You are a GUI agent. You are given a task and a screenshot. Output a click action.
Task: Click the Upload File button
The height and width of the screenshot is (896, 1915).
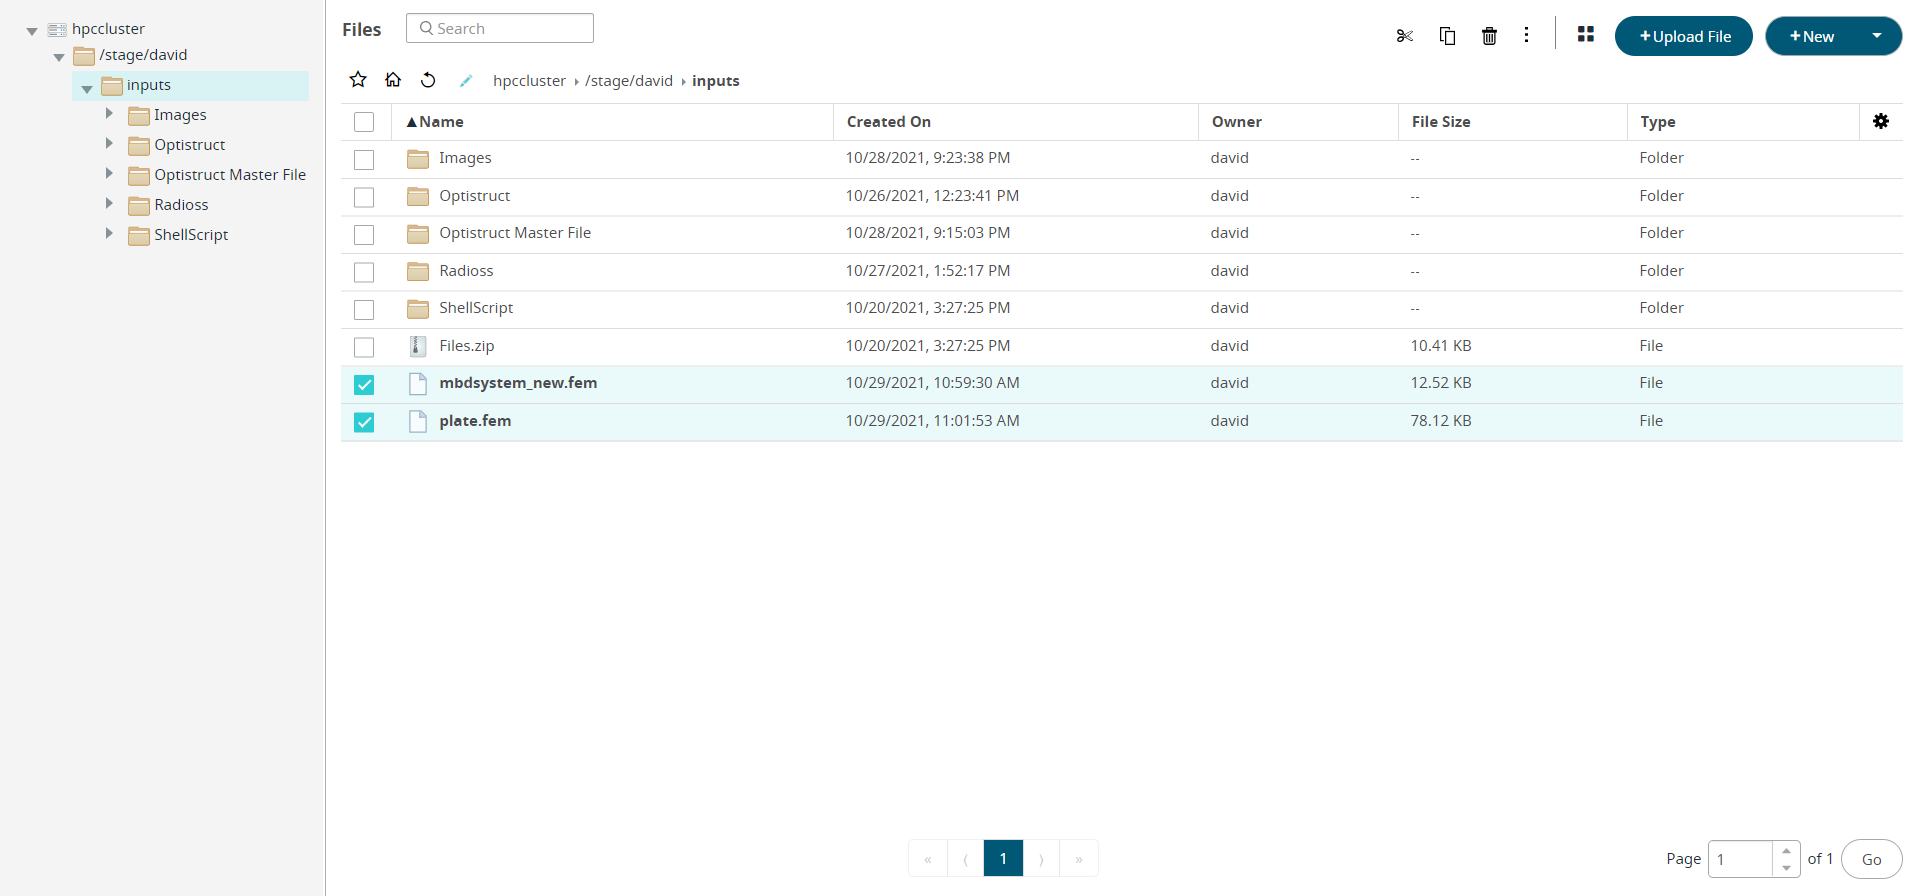1684,36
